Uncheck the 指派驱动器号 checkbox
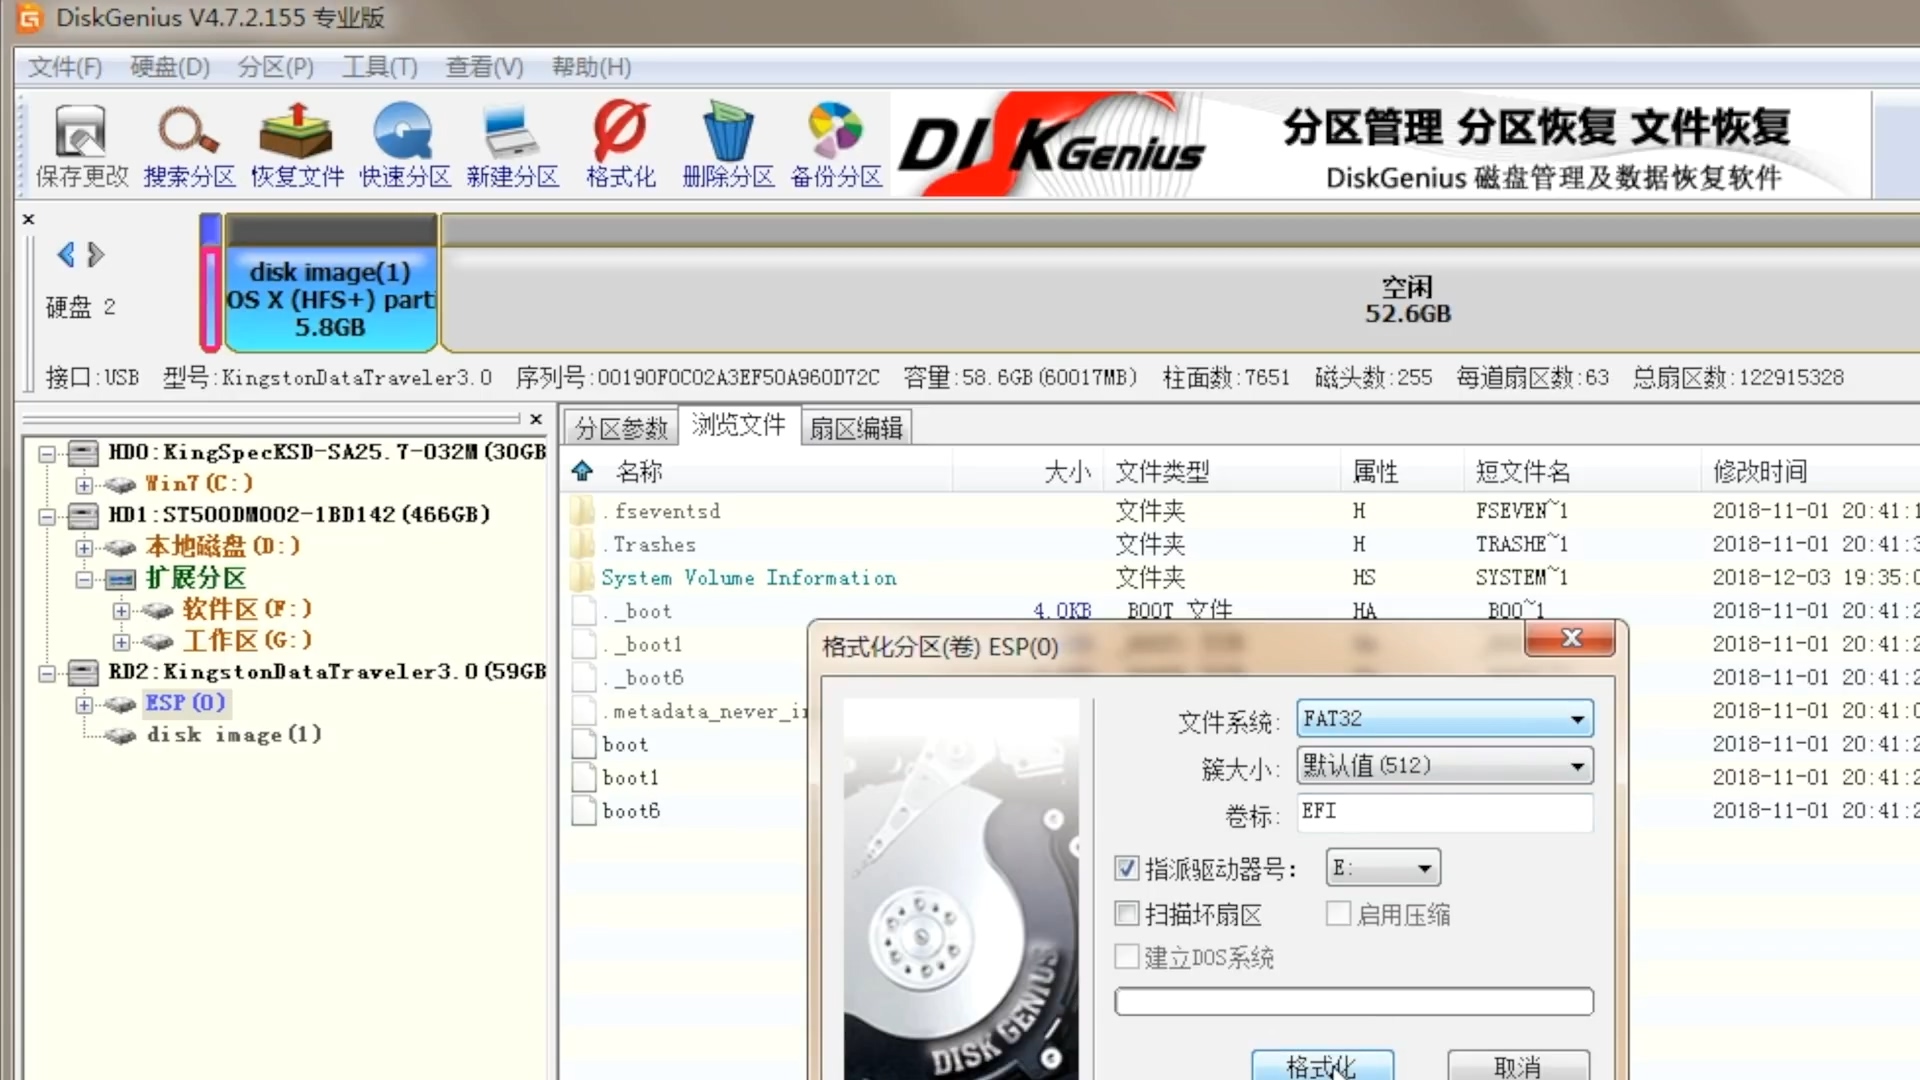Image resolution: width=1920 pixels, height=1080 pixels. tap(1126, 868)
